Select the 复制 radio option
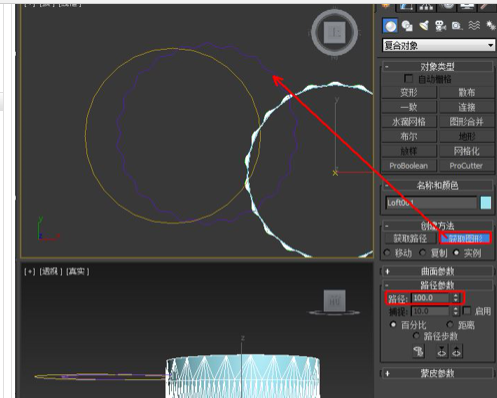Screen dimensions: 497x398 (x=423, y=253)
